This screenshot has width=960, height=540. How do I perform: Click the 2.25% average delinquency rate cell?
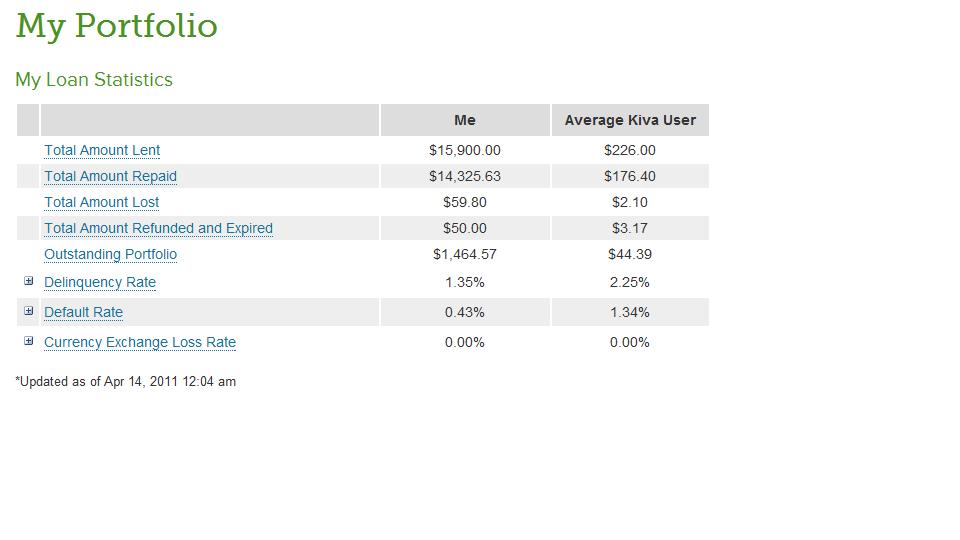point(629,282)
